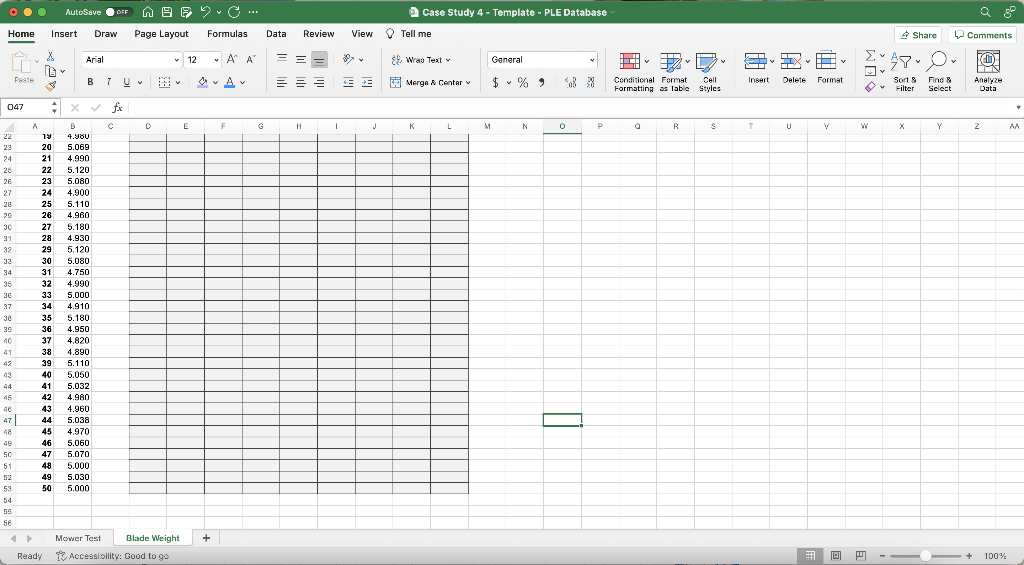Center text horizontally

(300, 82)
